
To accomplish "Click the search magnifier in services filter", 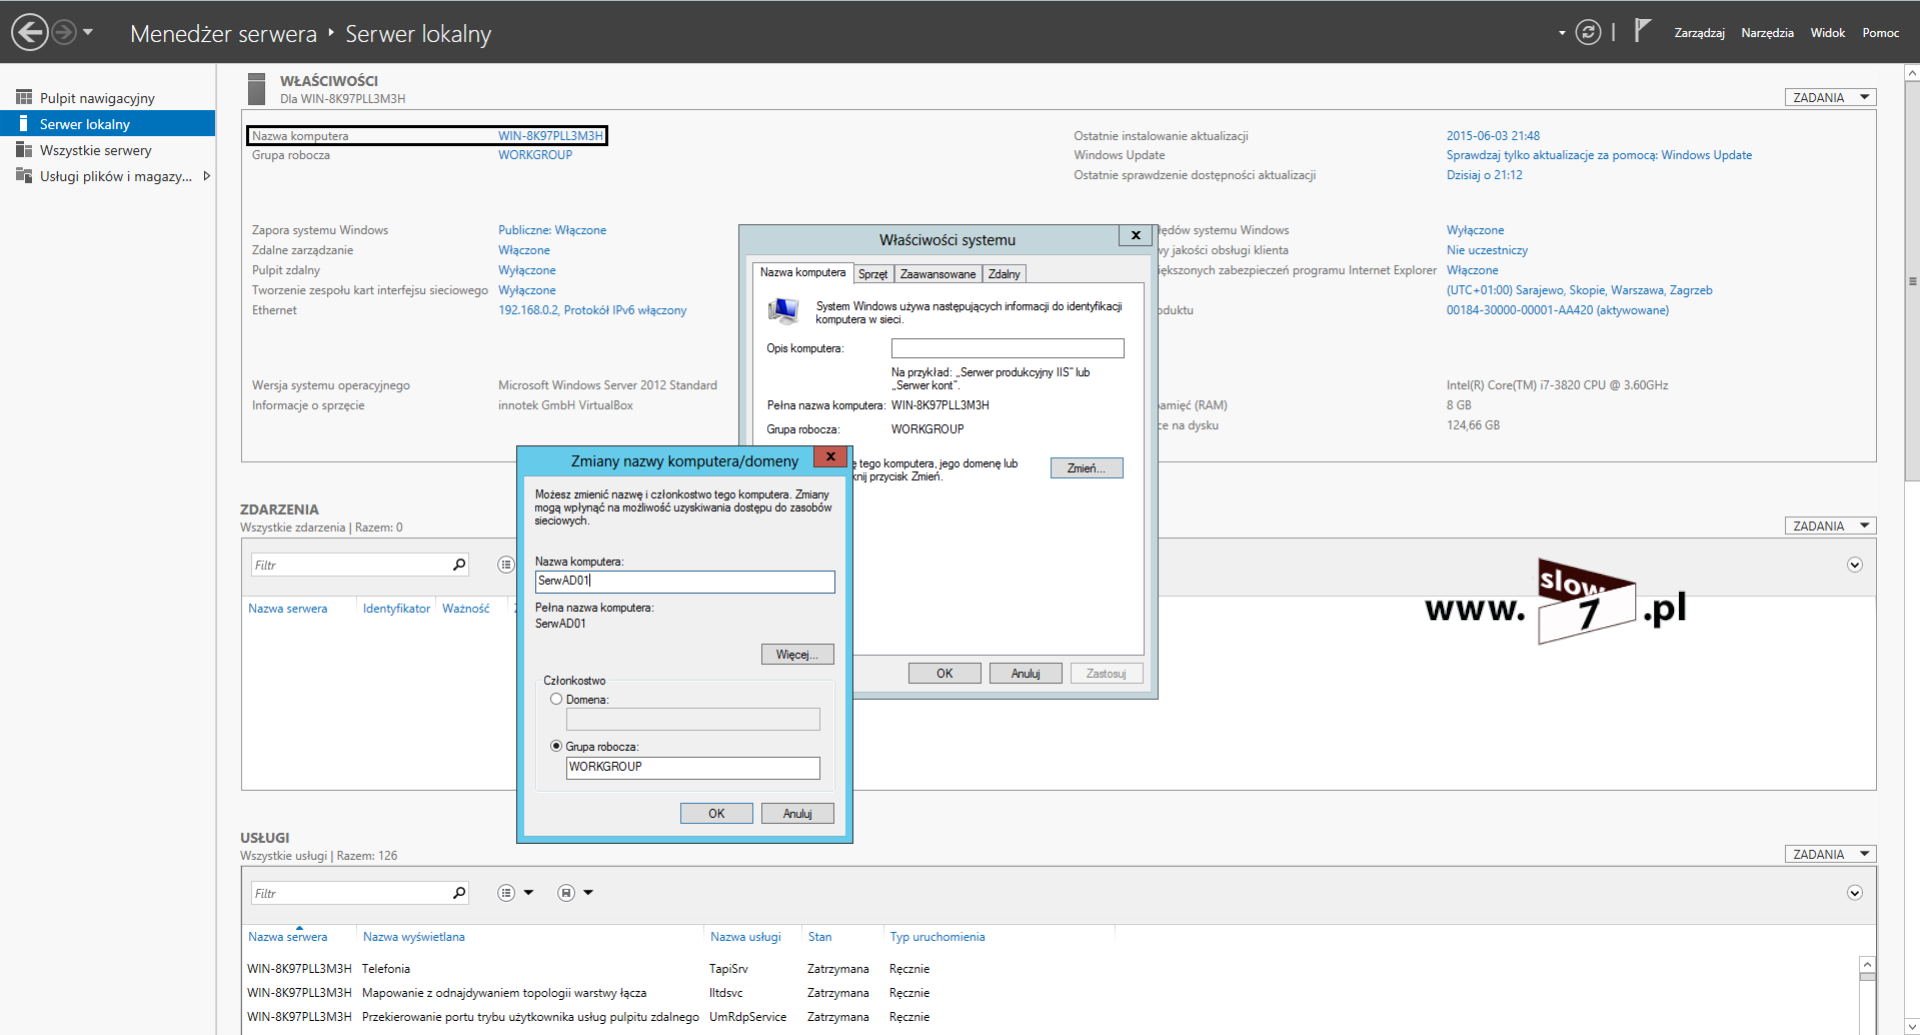I will click(459, 893).
